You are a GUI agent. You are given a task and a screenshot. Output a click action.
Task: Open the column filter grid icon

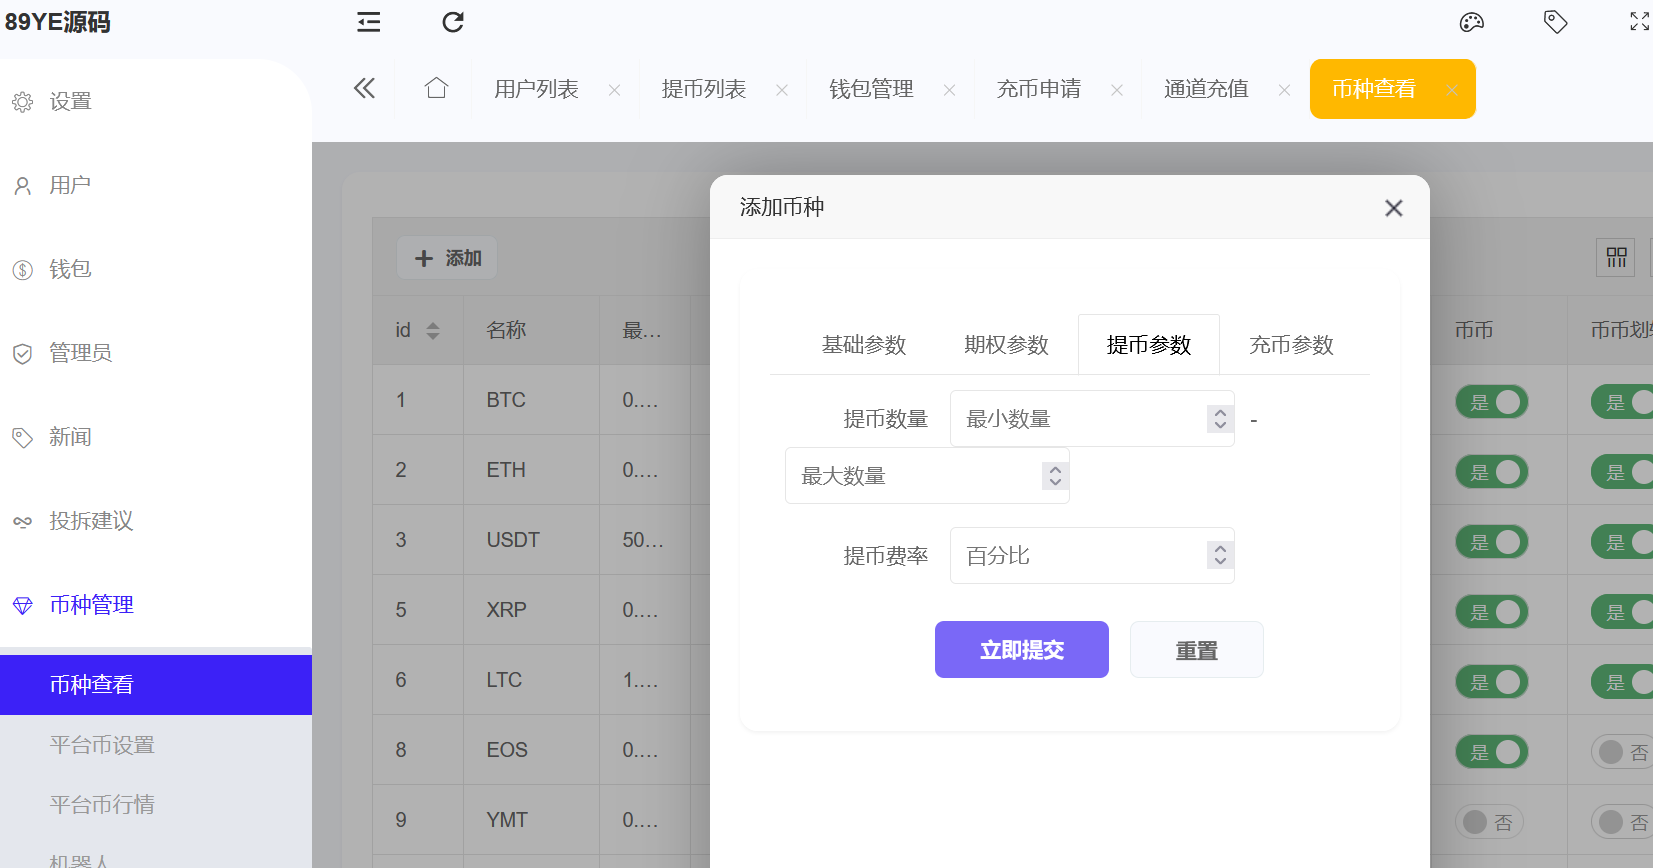[x=1617, y=257]
